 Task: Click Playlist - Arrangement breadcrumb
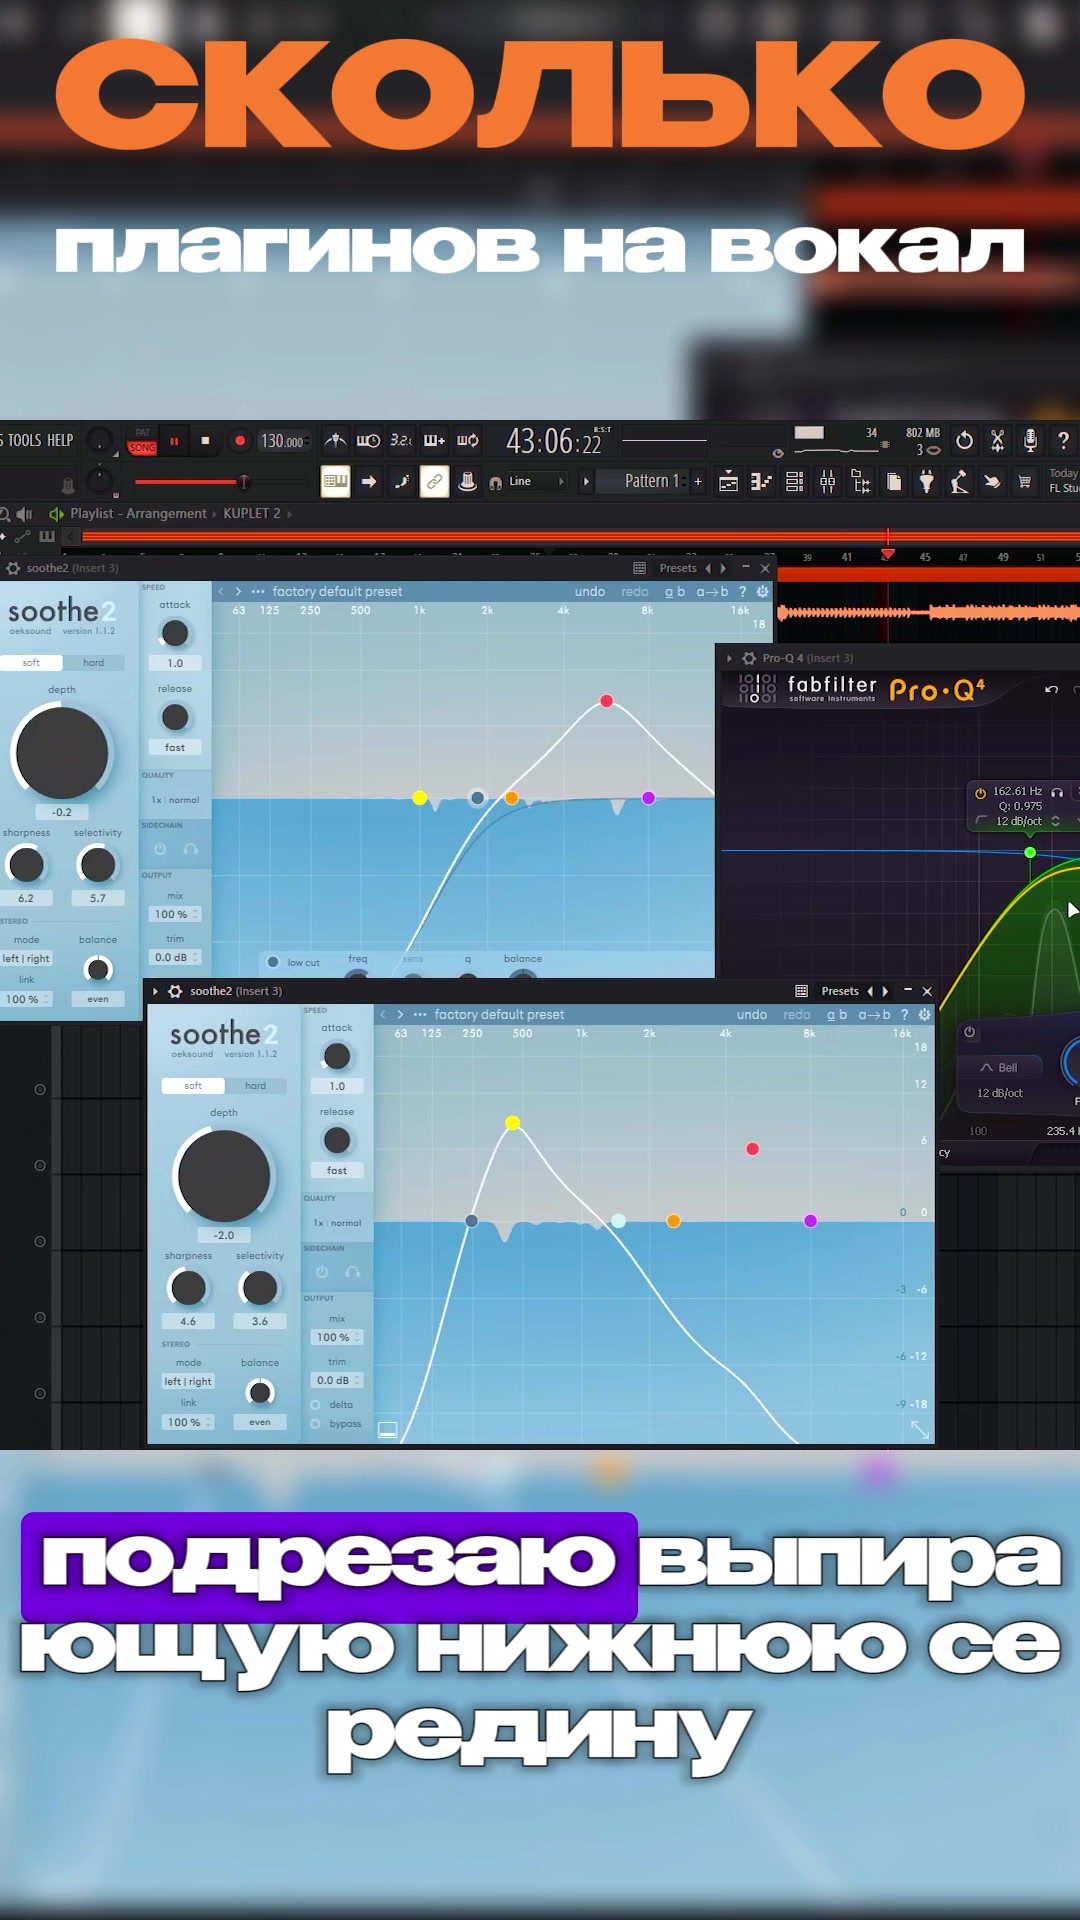pyautogui.click(x=138, y=513)
